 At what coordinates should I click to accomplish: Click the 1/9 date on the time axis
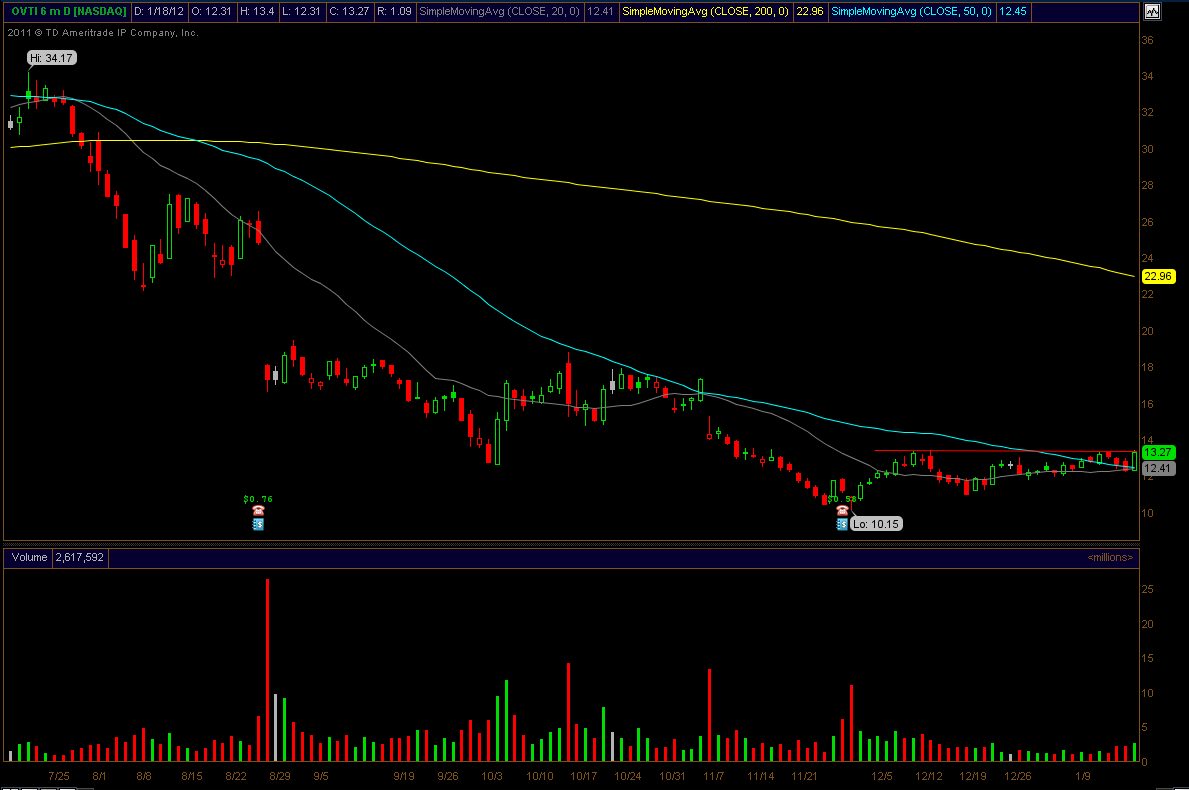1084,776
